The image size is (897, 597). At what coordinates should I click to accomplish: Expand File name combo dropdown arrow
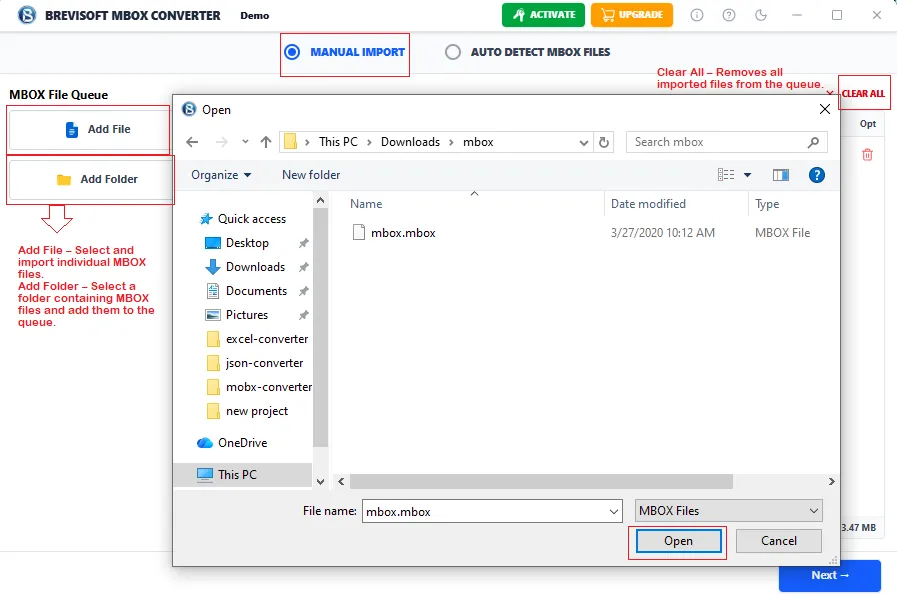tap(614, 511)
